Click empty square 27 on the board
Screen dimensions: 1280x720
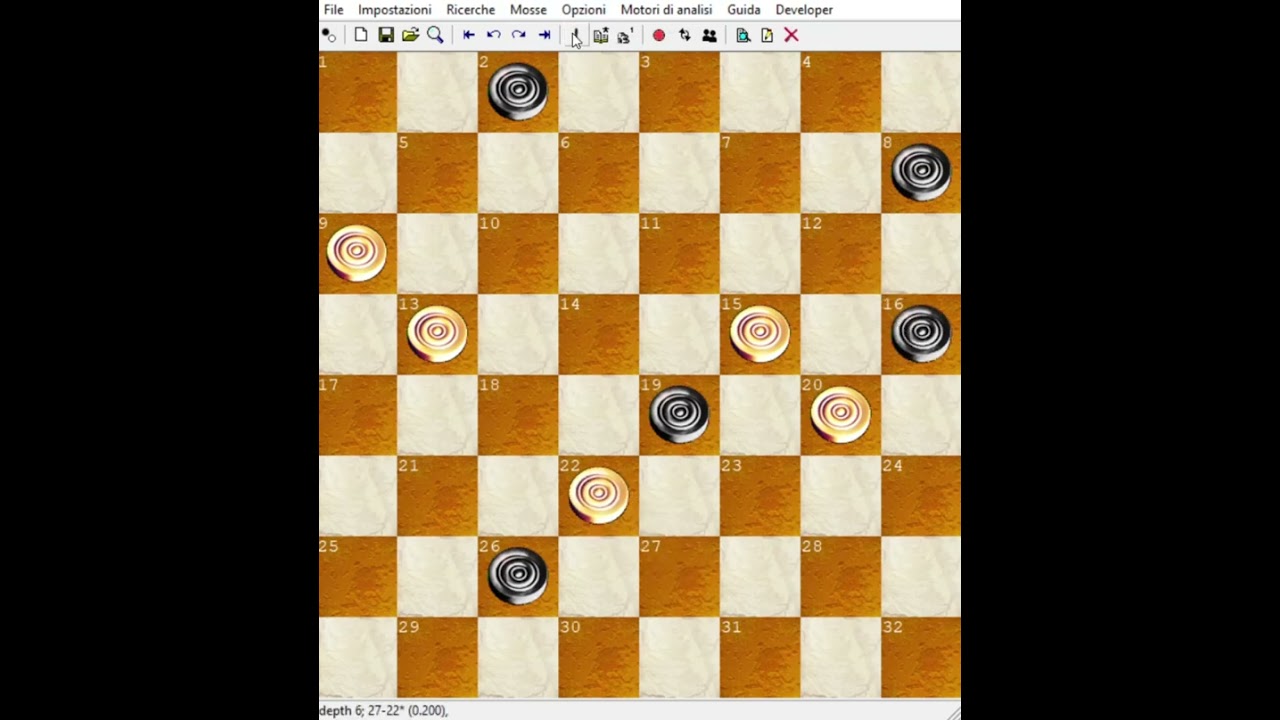coord(679,577)
